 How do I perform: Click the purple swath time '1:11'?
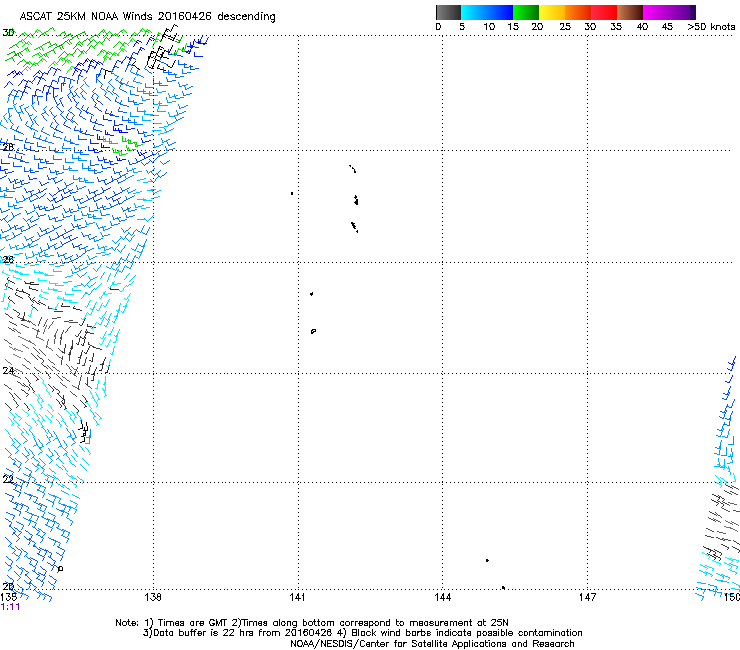tap(10, 607)
